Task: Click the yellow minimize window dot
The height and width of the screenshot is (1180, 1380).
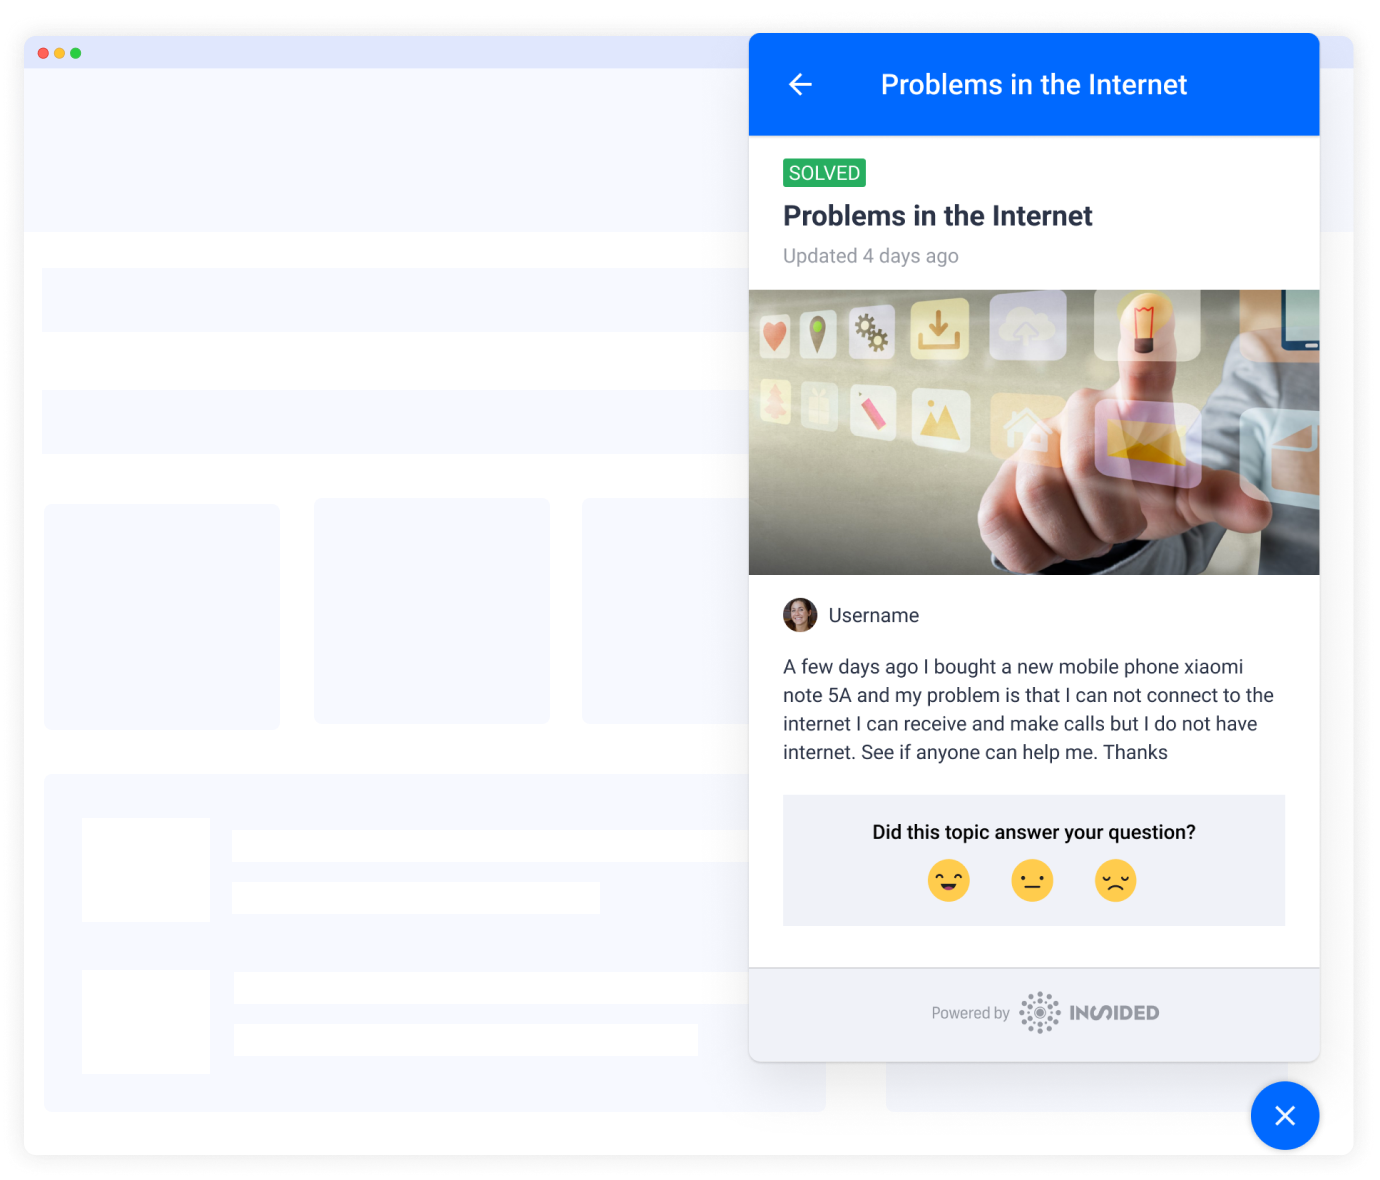Action: [x=60, y=53]
